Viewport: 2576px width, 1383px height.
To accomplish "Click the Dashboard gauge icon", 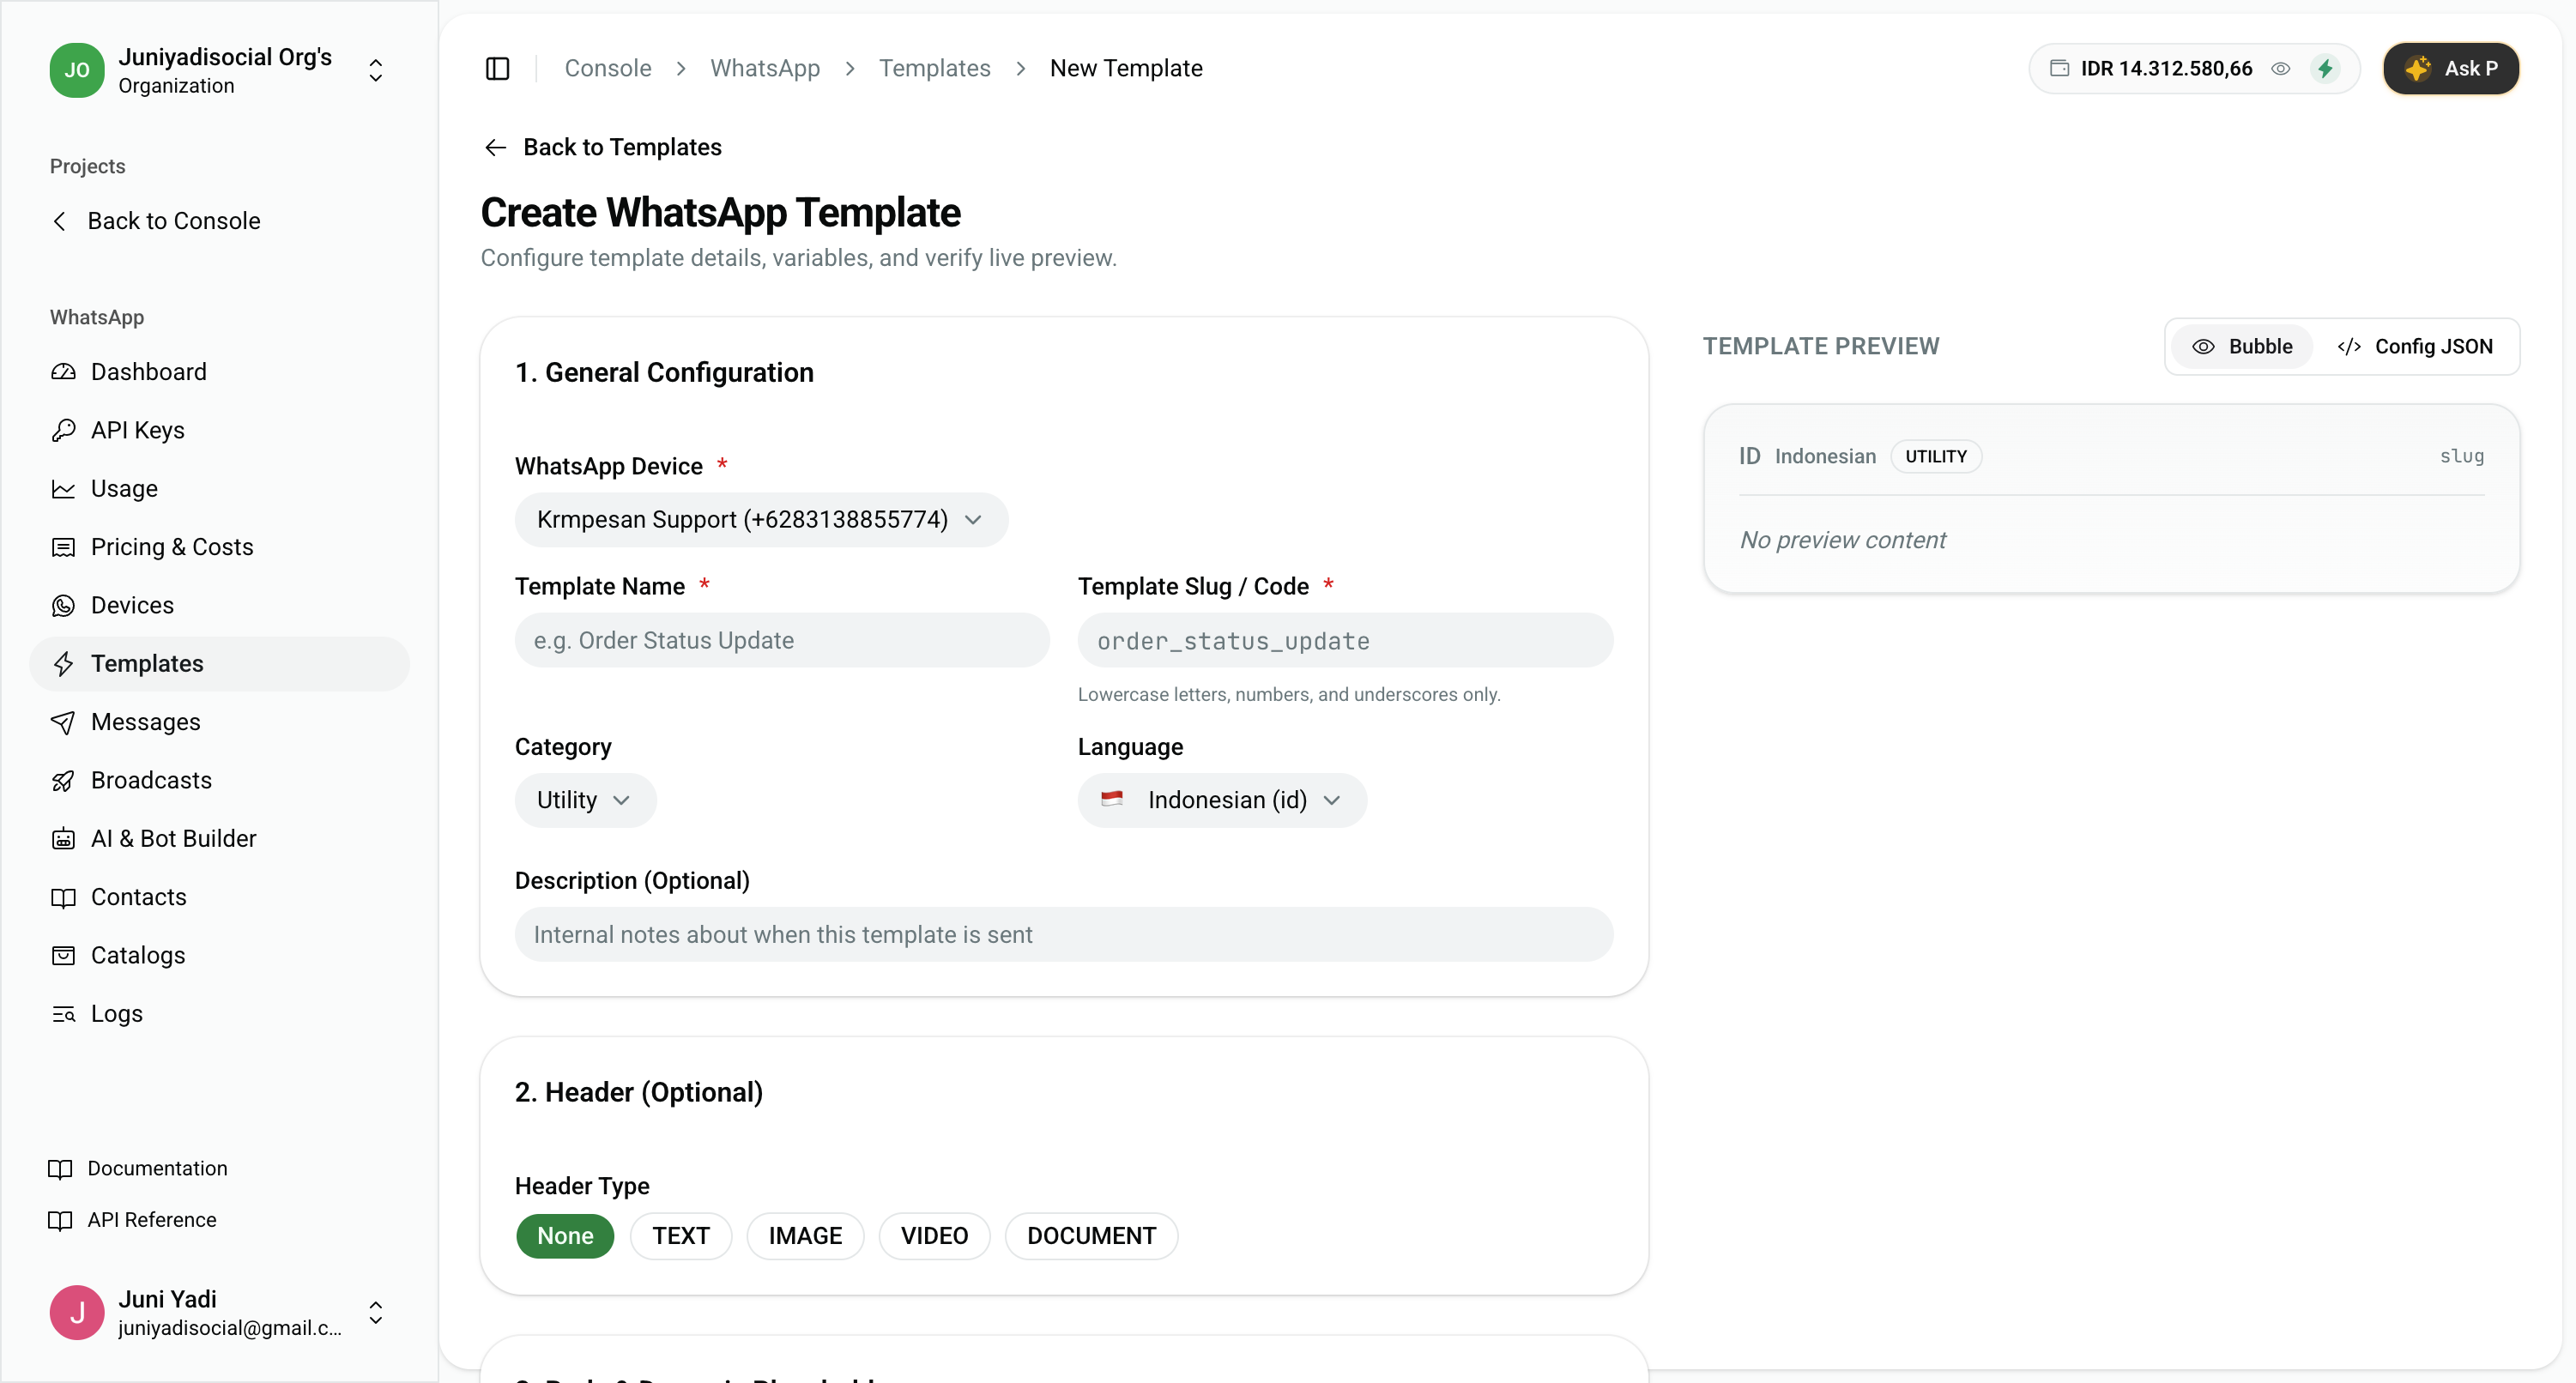I will pos(63,372).
